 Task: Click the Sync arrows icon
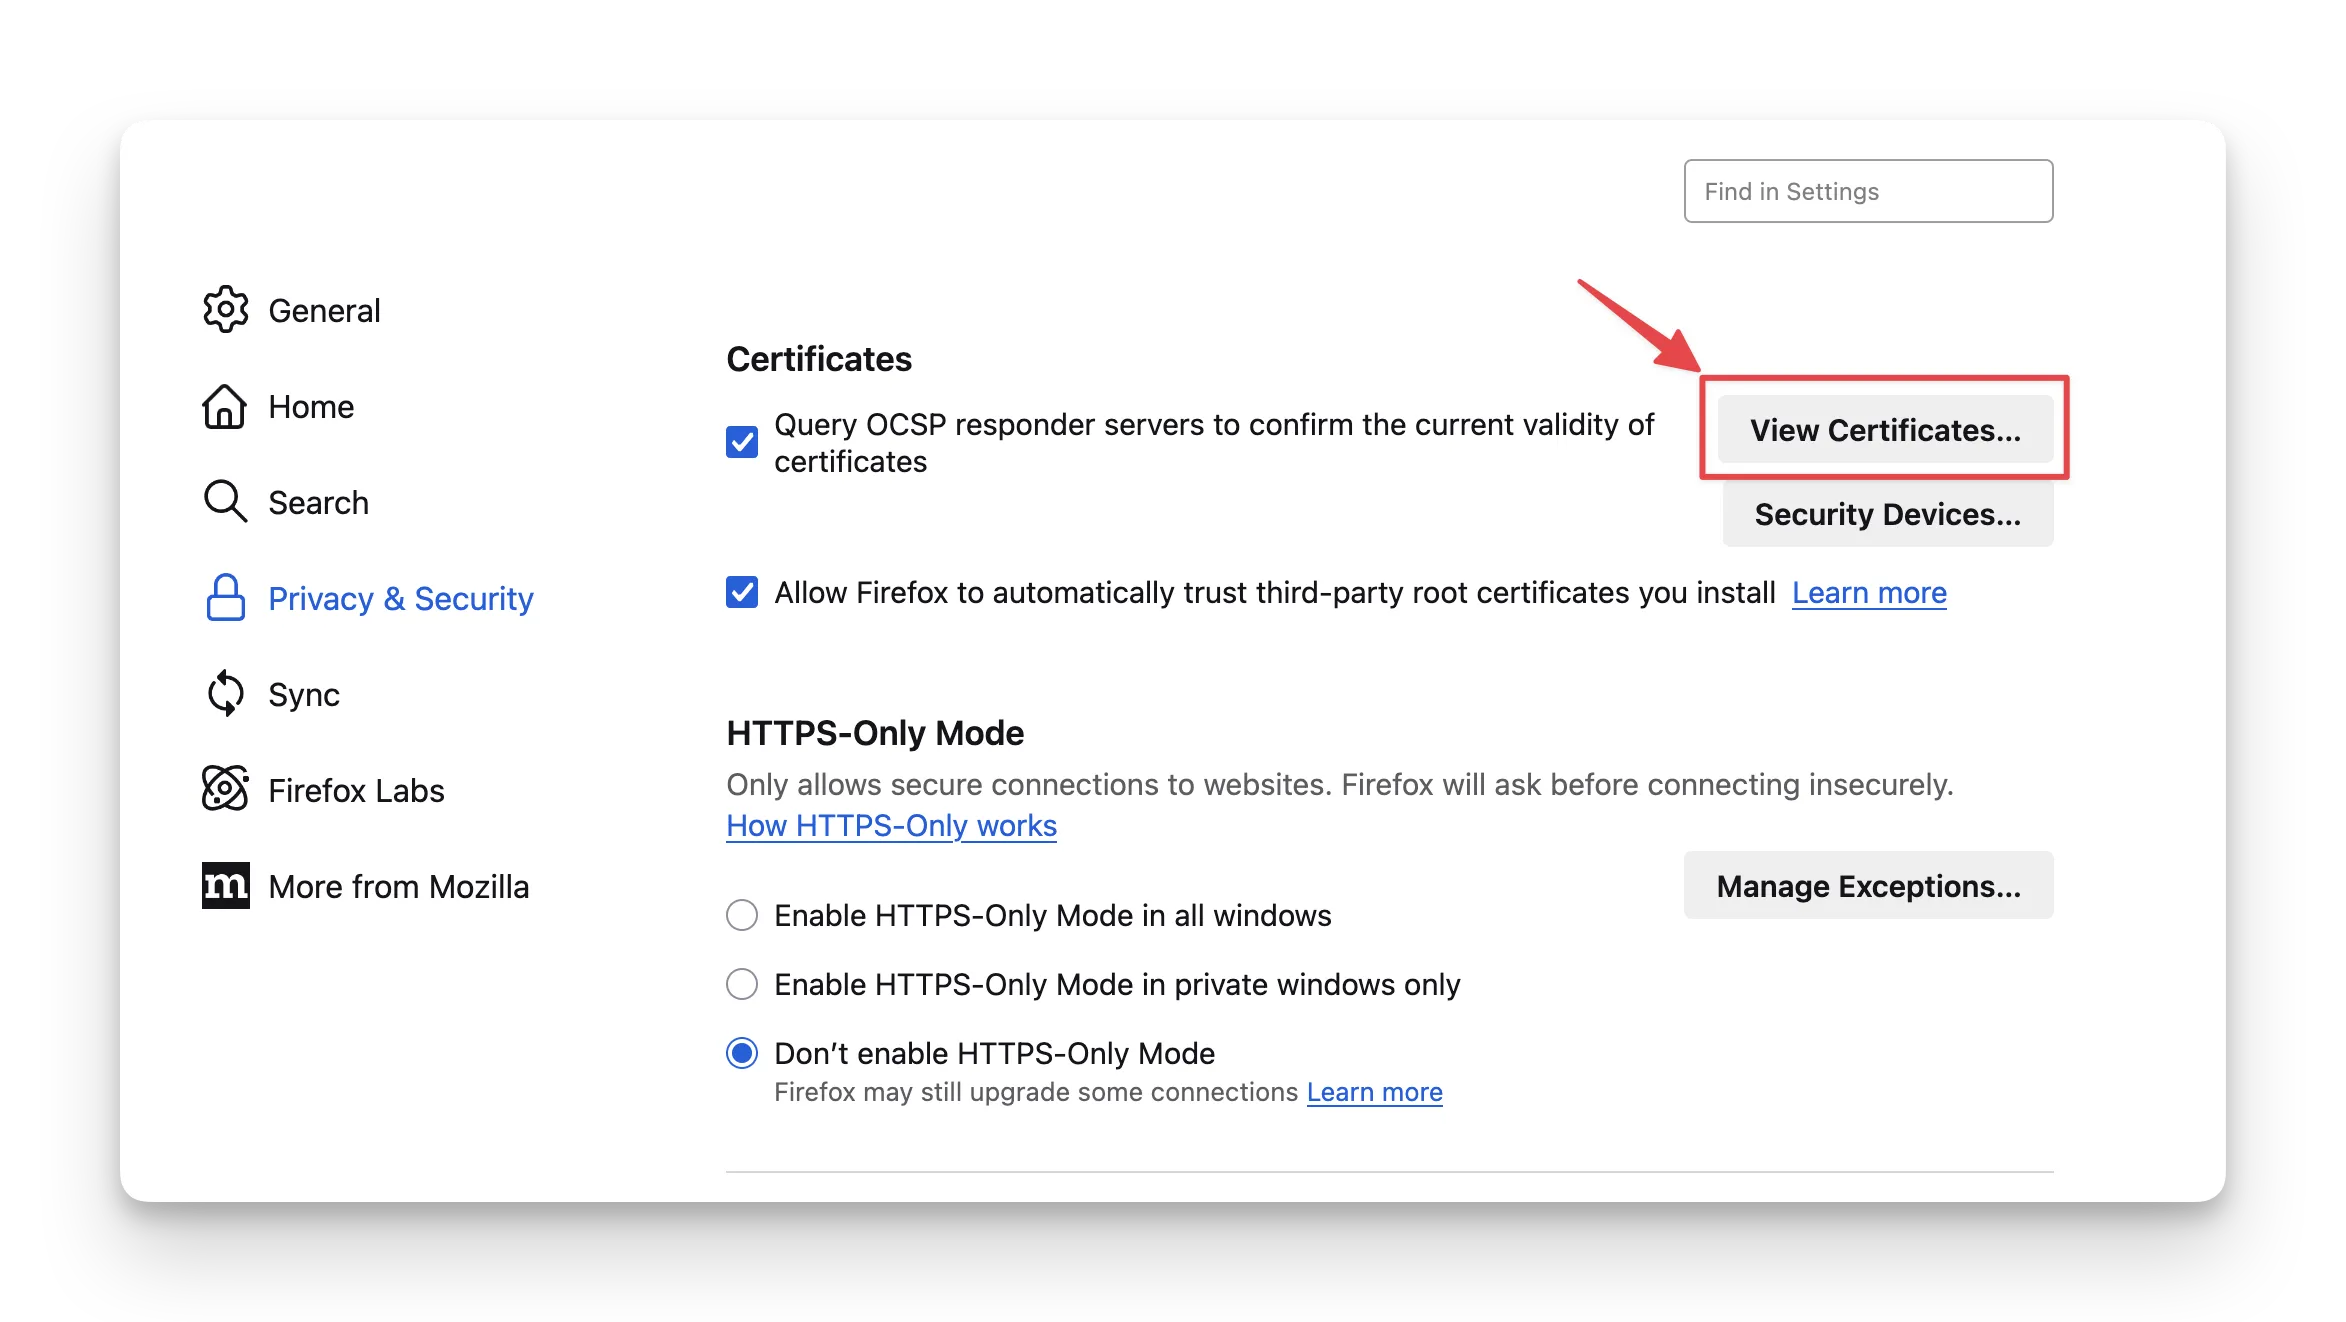(225, 694)
